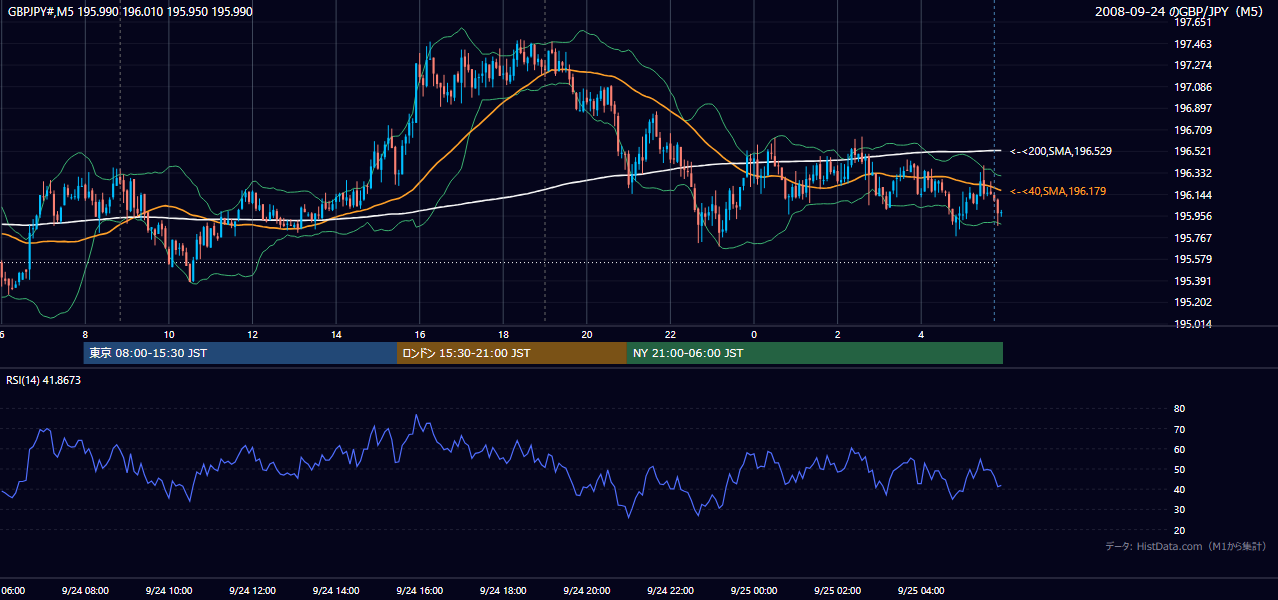
Task: Click the 9/25 00:00 time label
Action: tap(754, 591)
